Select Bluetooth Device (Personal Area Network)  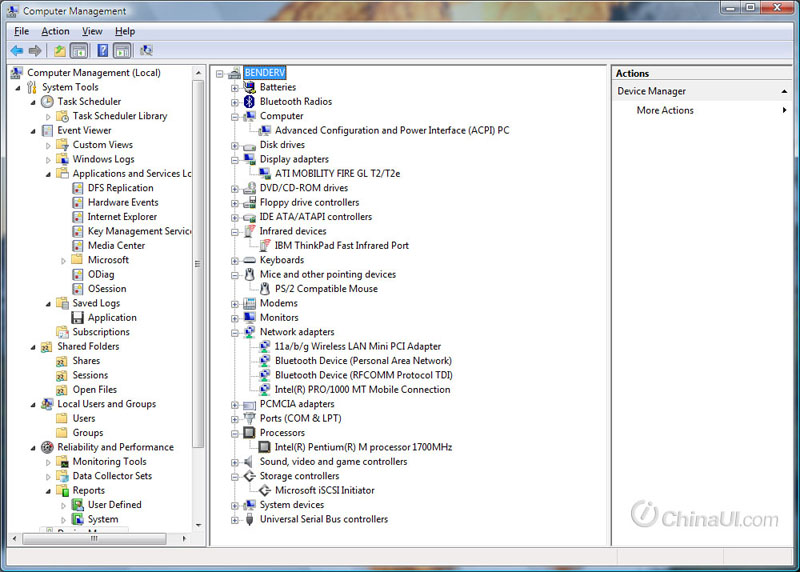[363, 361]
